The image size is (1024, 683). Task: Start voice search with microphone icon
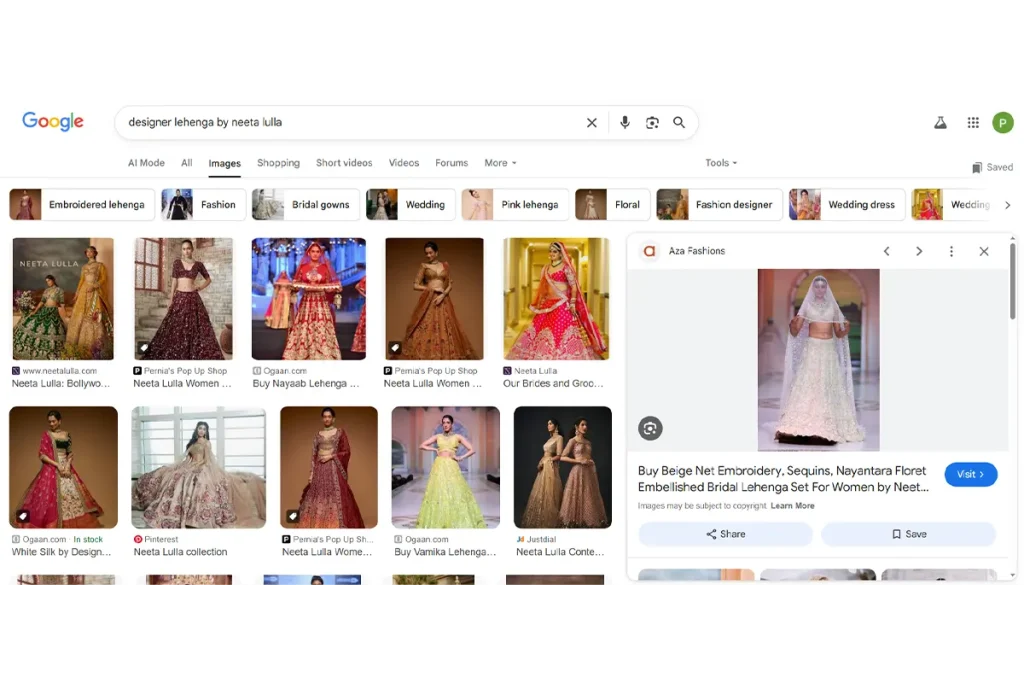(625, 123)
